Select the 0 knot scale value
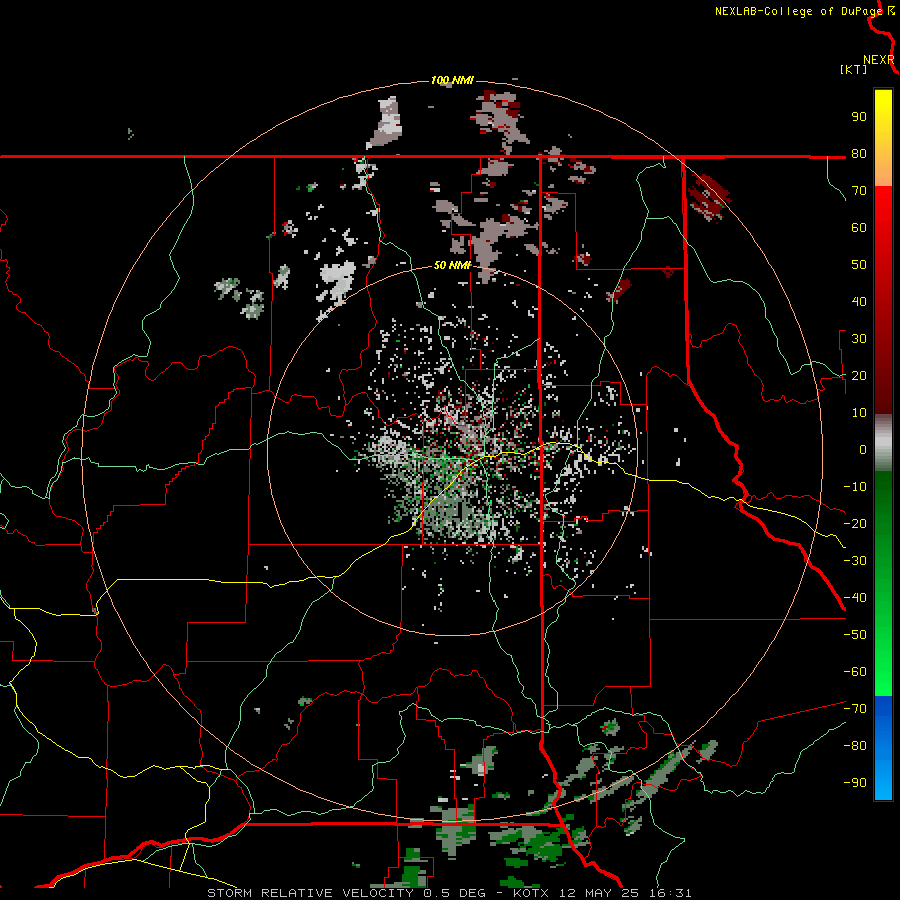Screen dimensions: 900x900 [863, 450]
